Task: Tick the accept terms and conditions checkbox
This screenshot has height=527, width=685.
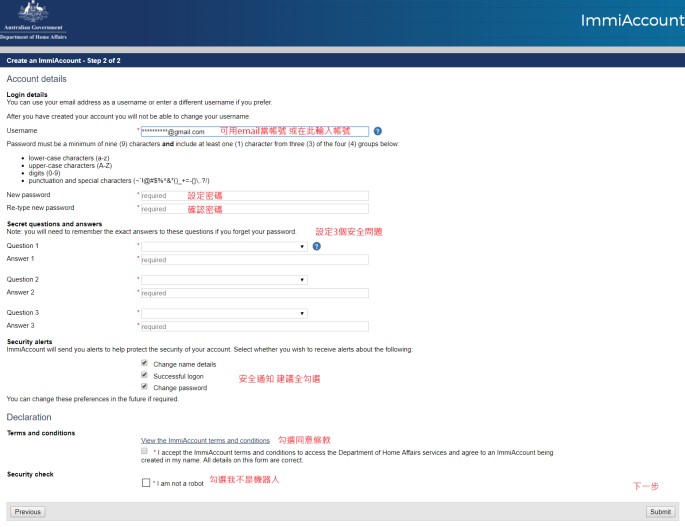Action: [x=144, y=451]
